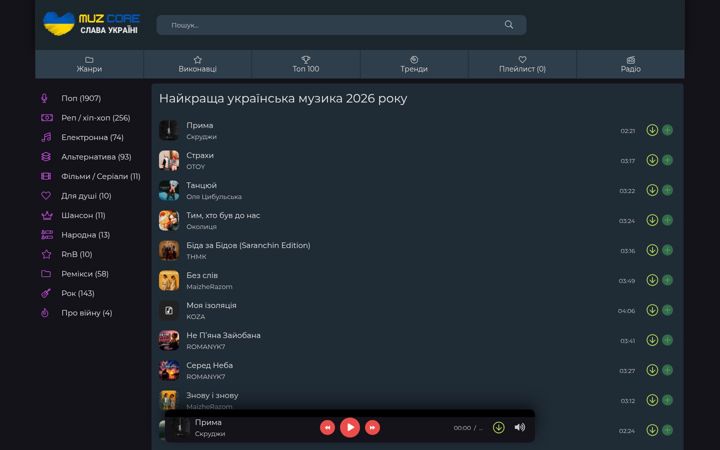Mute the player volume speaker icon

point(520,428)
